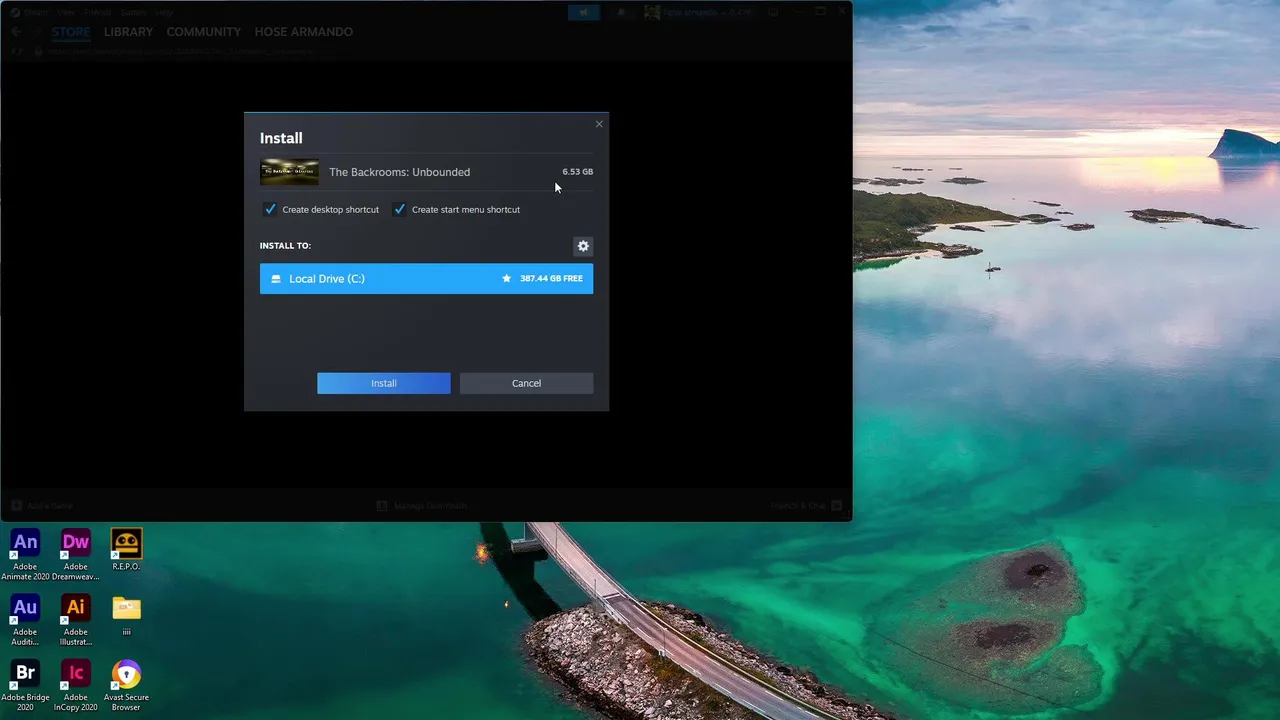Viewport: 1280px width, 720px height.
Task: Open the Friends menu in Steam
Action: (98, 12)
